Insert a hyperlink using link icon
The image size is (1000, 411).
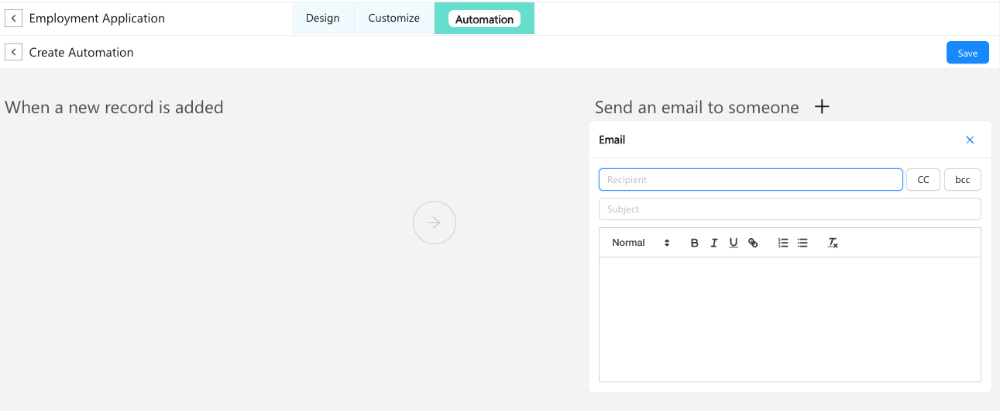[x=753, y=243]
